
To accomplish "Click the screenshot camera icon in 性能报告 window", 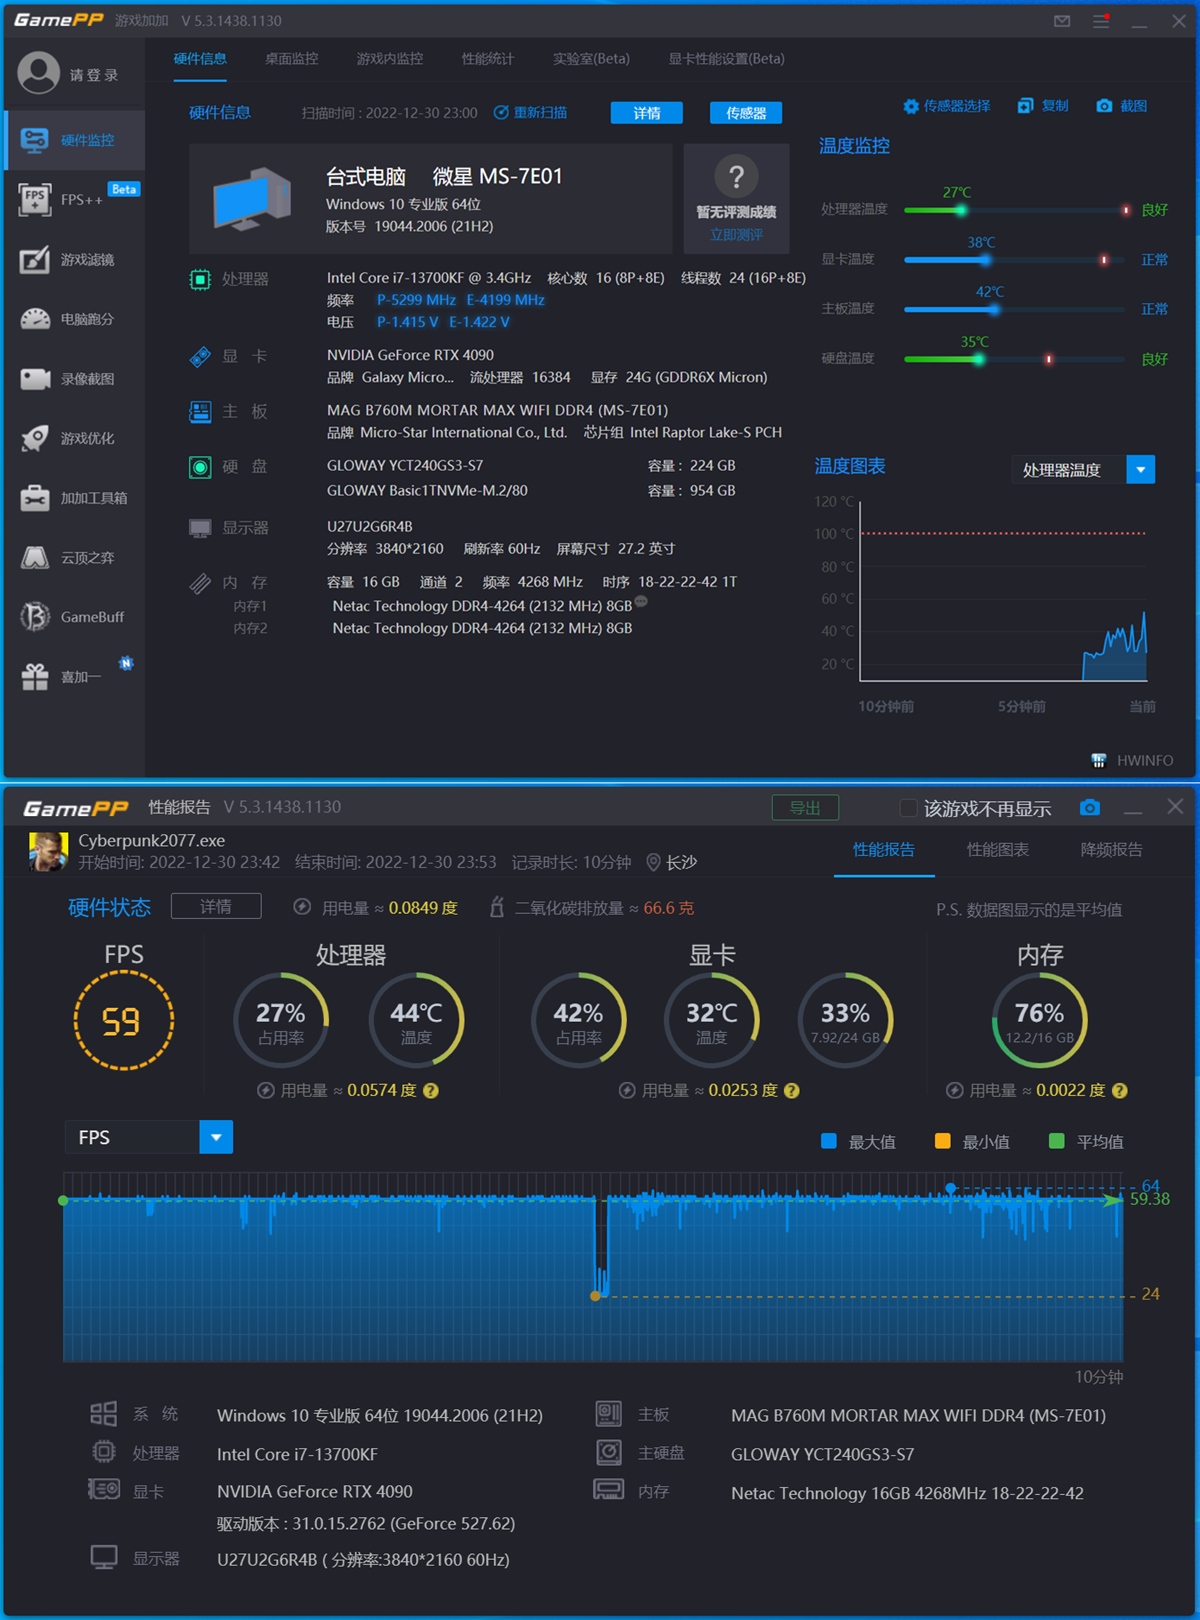I will coord(1090,807).
